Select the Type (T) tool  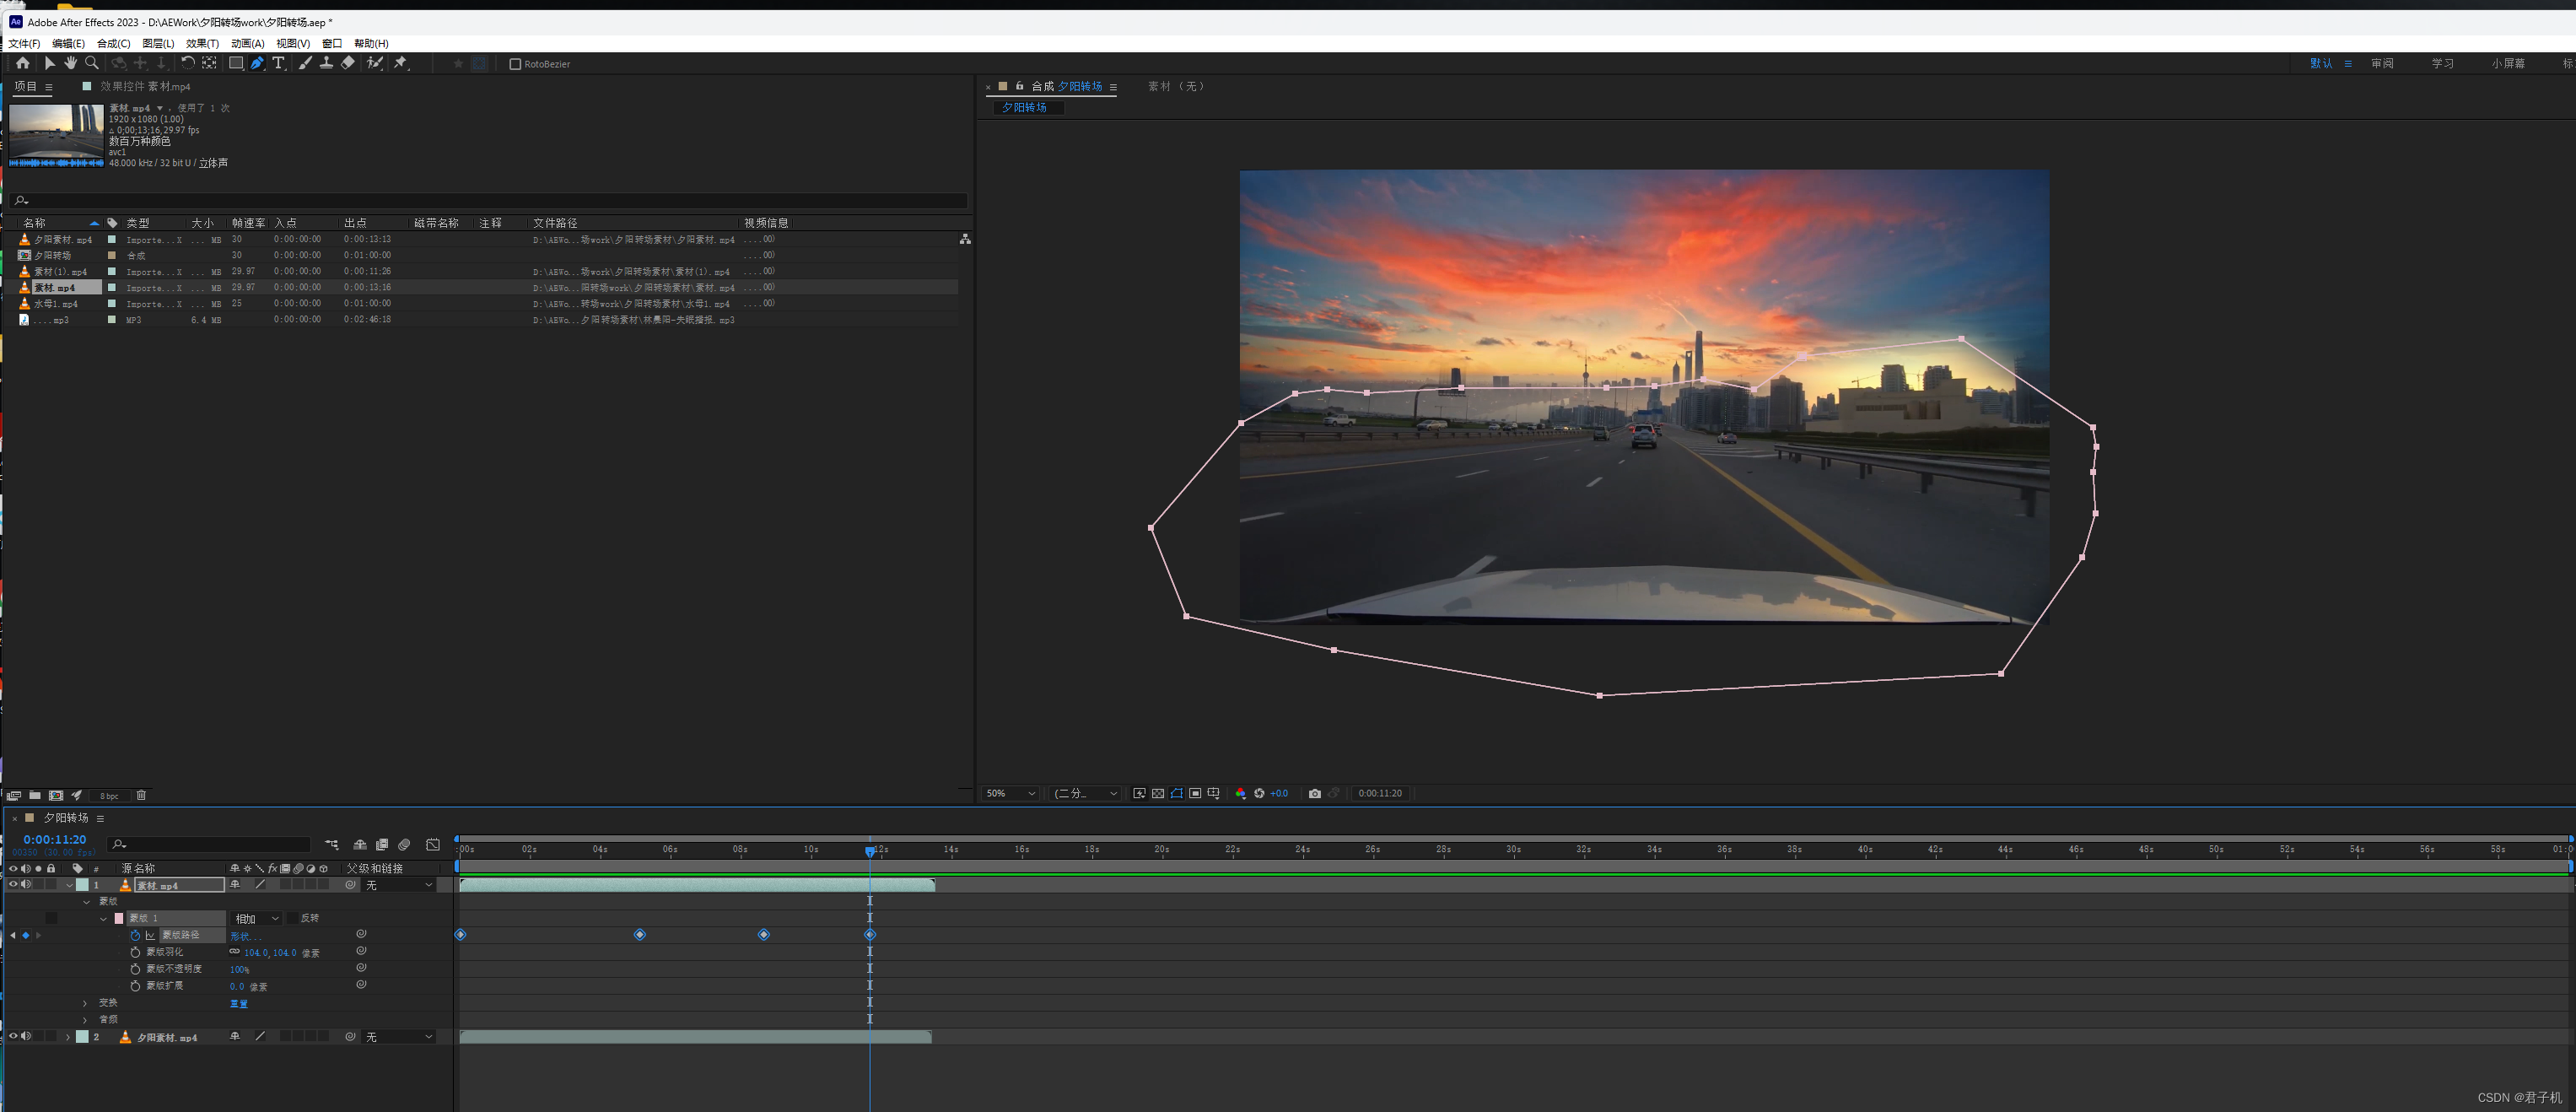coord(278,63)
